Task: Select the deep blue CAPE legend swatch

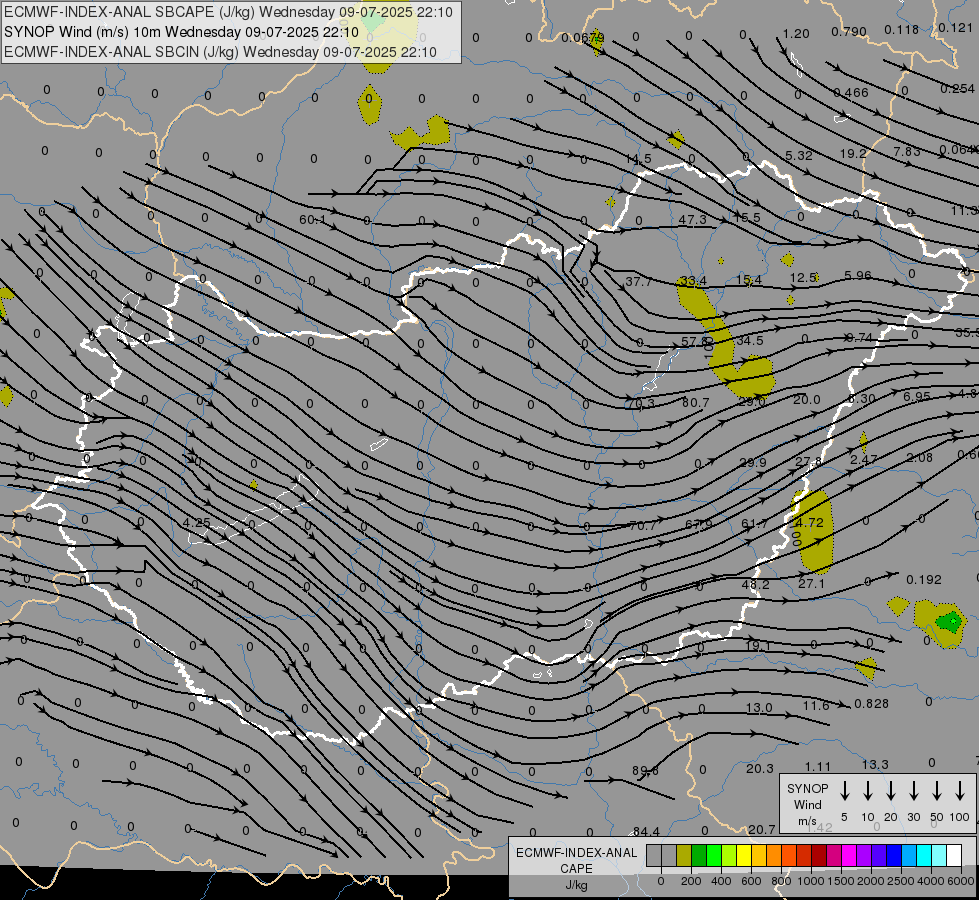Action: (x=893, y=855)
